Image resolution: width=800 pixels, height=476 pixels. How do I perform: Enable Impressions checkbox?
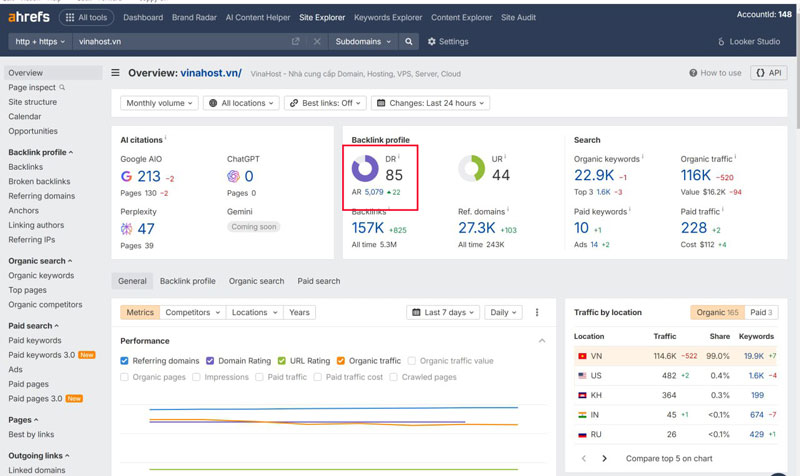click(196, 377)
